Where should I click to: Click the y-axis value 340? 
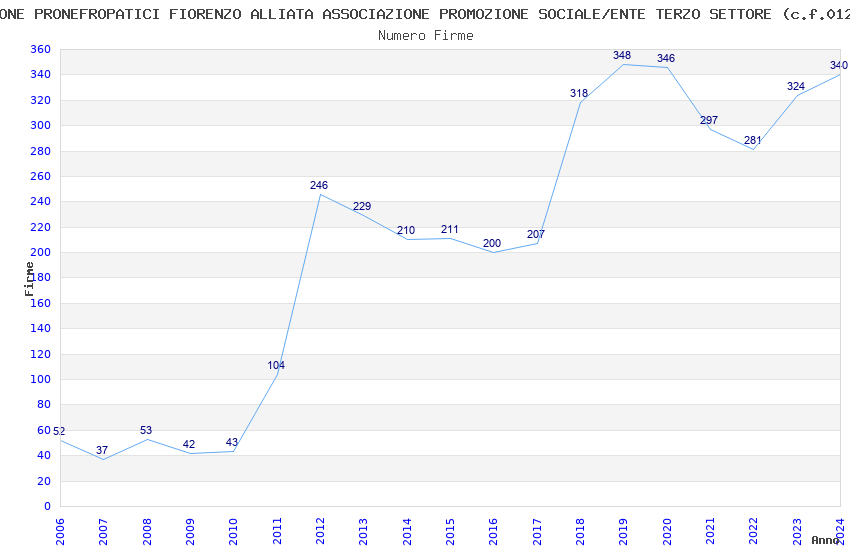click(41, 74)
